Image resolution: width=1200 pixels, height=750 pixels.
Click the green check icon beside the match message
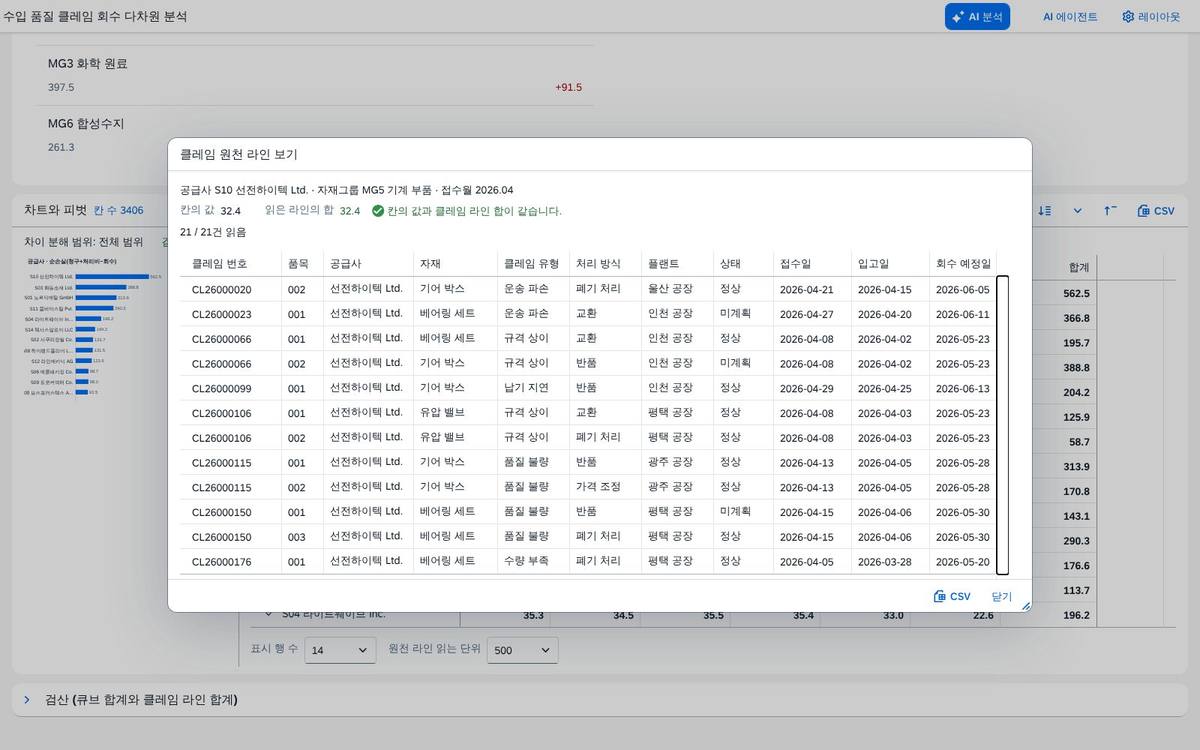click(x=378, y=211)
